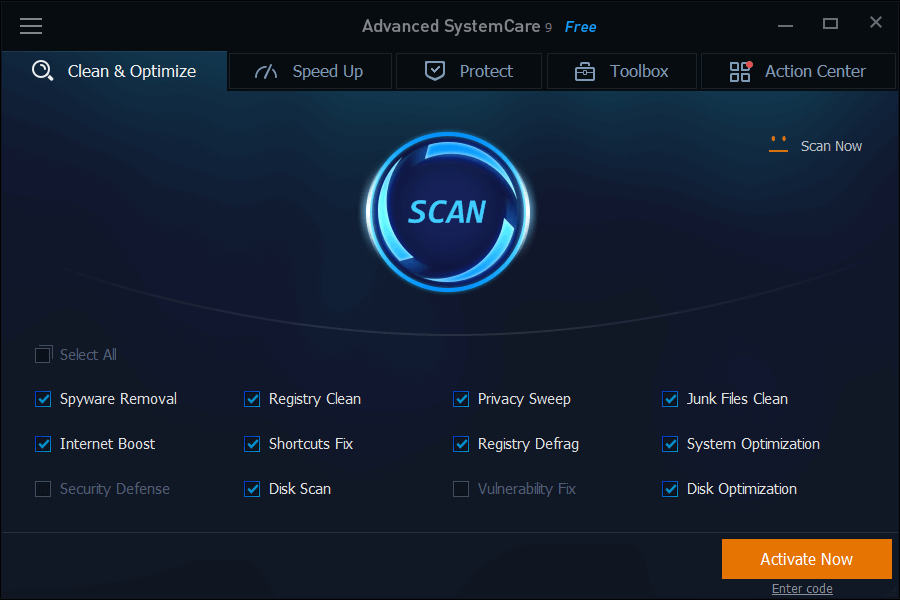This screenshot has height=600, width=900.
Task: Enable Vulnerability Fix checkbox
Action: pyautogui.click(x=461, y=489)
